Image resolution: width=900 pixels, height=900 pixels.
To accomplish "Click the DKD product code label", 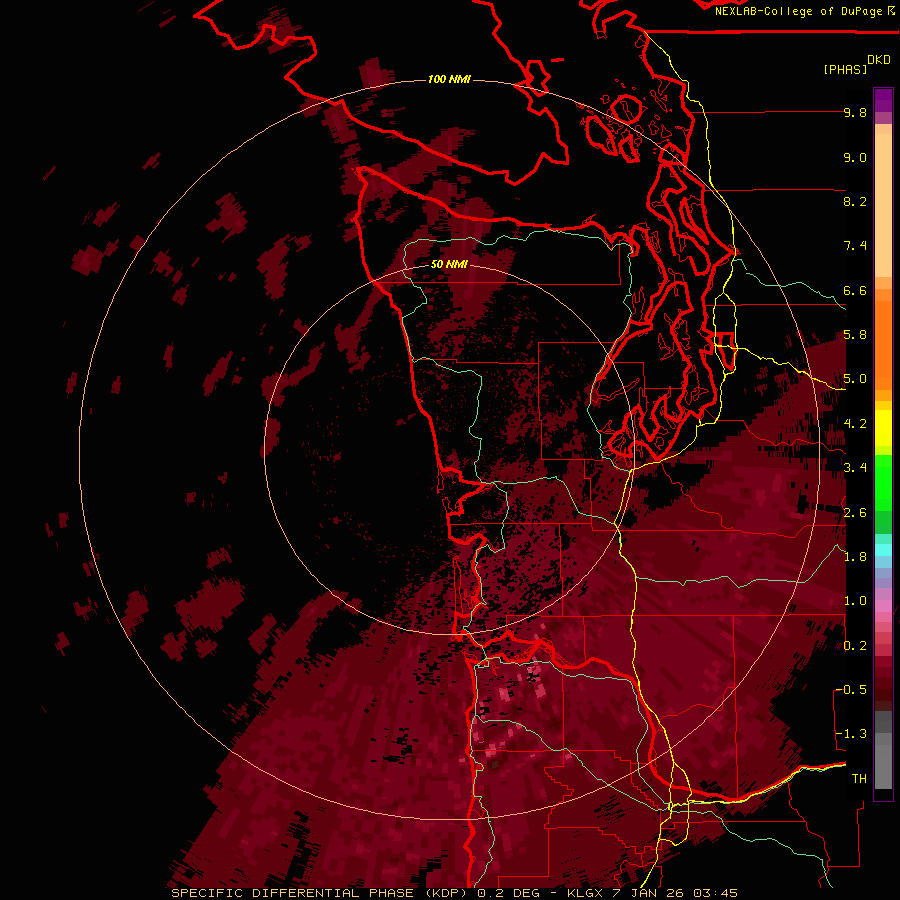I will [879, 60].
